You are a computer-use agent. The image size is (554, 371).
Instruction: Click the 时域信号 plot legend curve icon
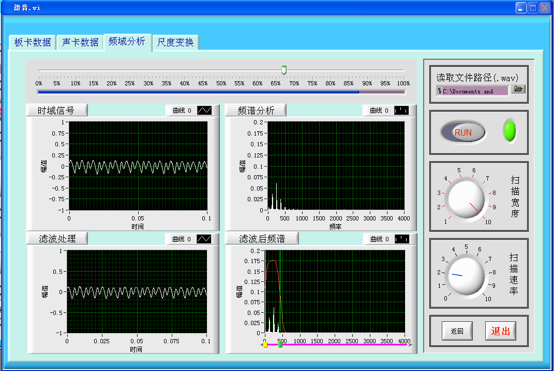204,111
